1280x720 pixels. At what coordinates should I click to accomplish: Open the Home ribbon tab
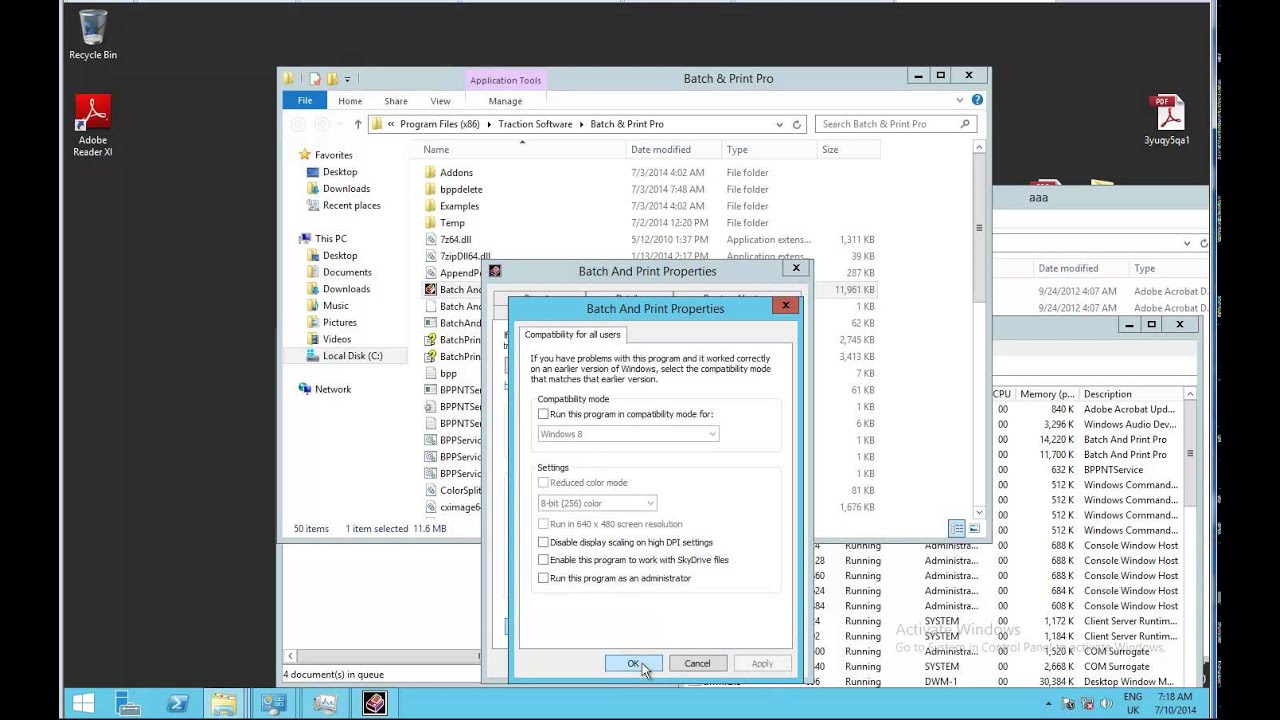coord(350,101)
